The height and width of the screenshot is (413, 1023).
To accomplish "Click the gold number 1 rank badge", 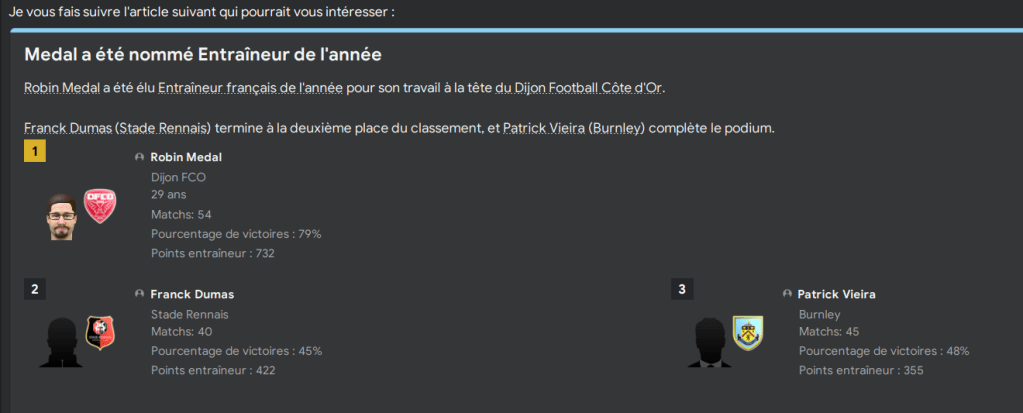I will coord(34,152).
